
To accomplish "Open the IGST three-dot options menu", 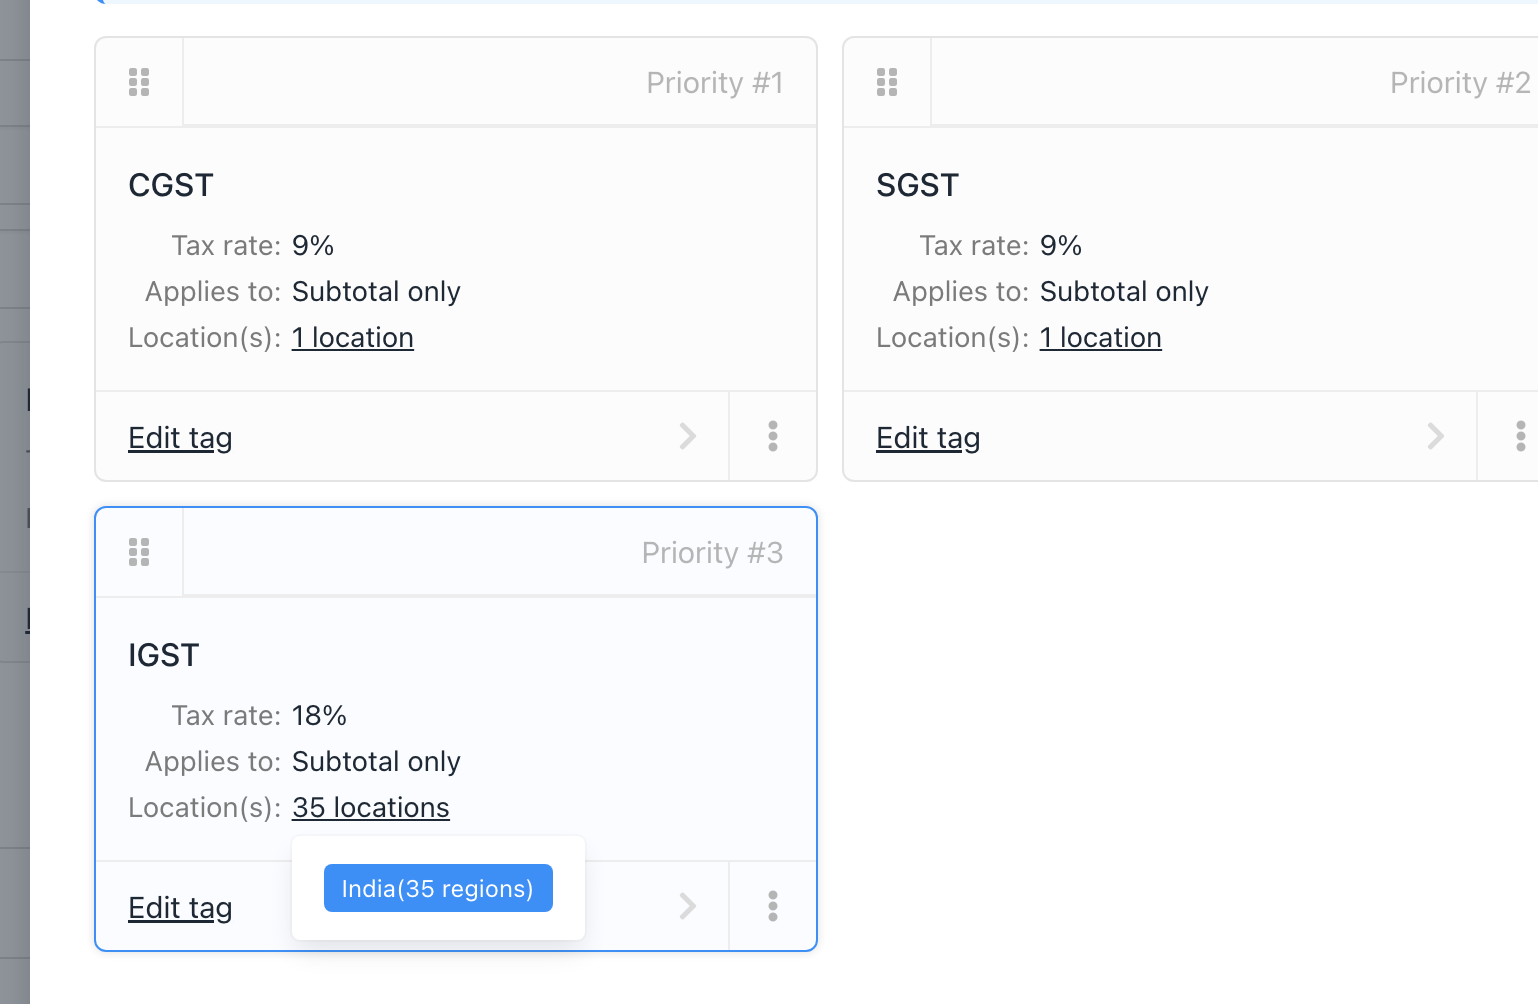I will [773, 906].
